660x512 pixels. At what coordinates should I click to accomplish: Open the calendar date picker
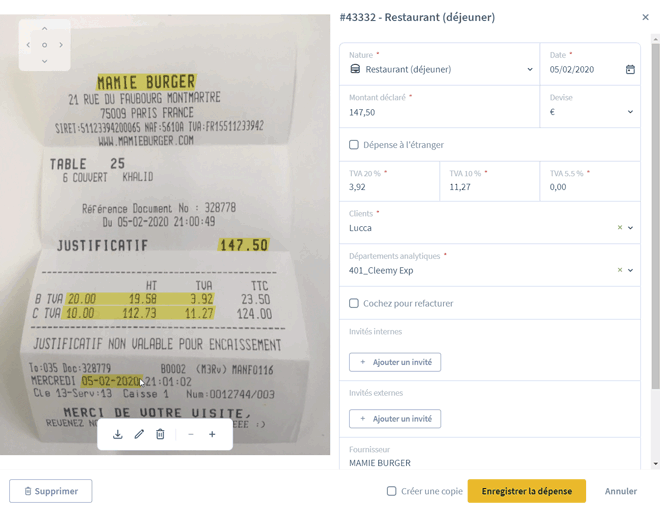click(x=630, y=69)
